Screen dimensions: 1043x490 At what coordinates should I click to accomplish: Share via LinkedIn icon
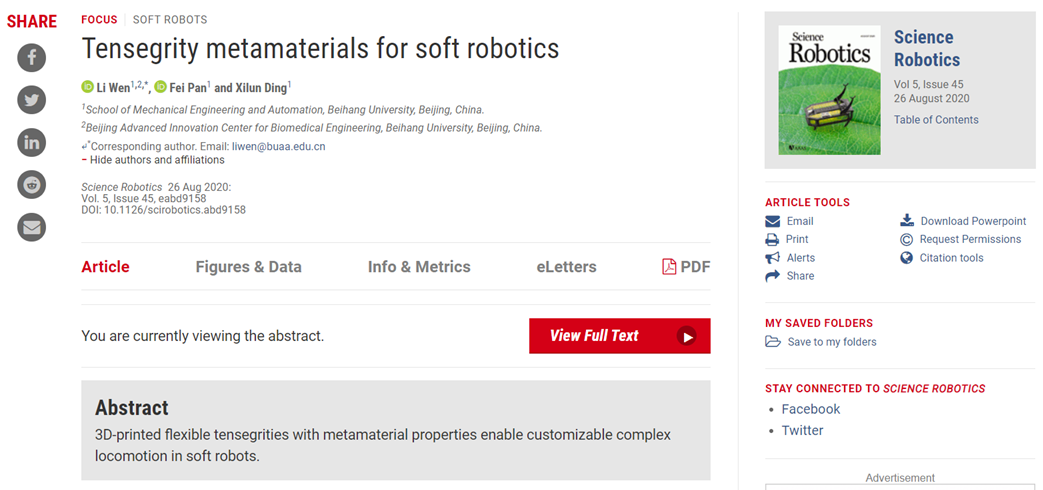(x=32, y=142)
